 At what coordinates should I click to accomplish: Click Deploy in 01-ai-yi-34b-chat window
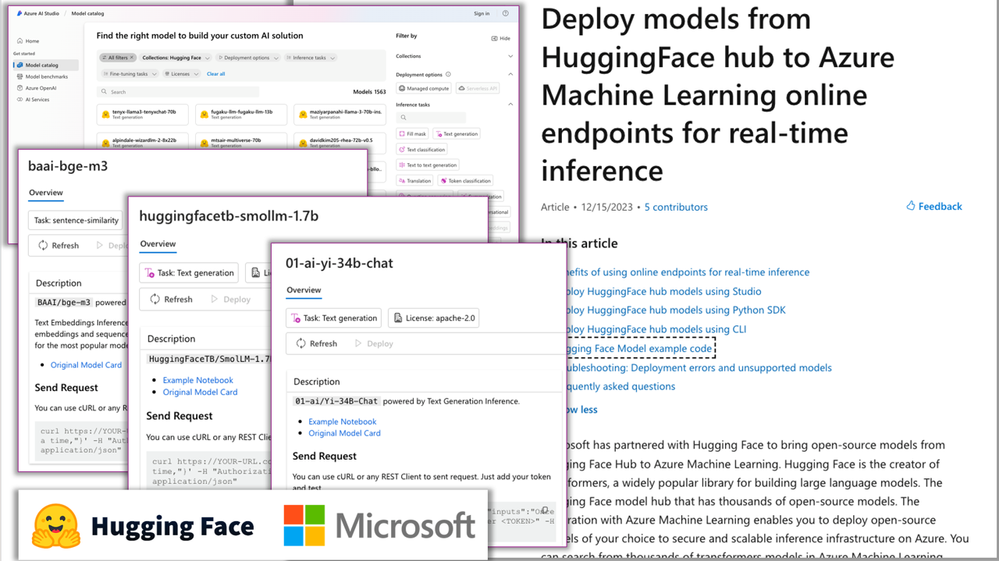[374, 343]
